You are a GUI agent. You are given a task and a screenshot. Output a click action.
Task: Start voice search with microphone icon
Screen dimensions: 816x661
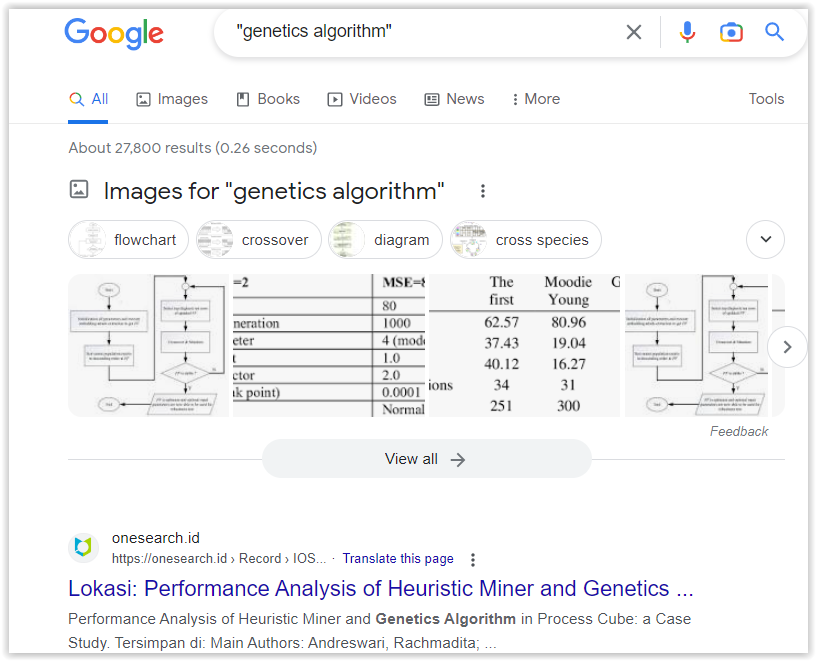point(687,32)
